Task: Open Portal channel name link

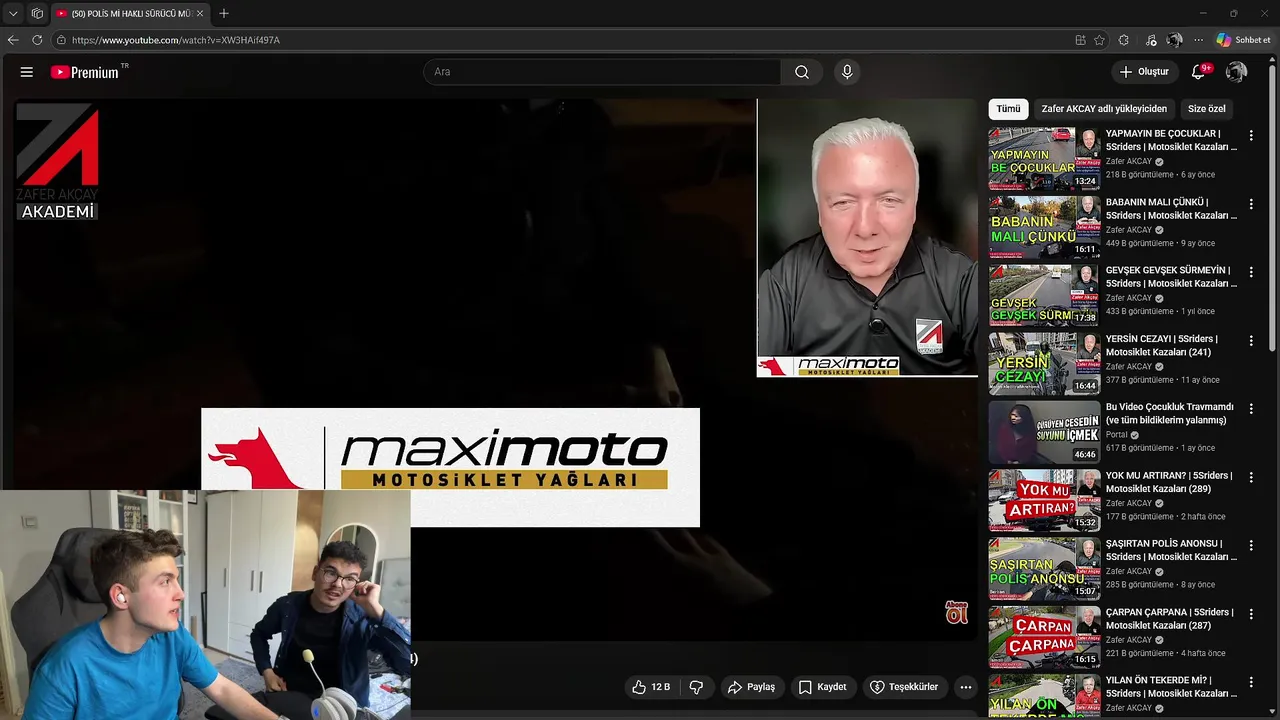Action: click(1116, 435)
